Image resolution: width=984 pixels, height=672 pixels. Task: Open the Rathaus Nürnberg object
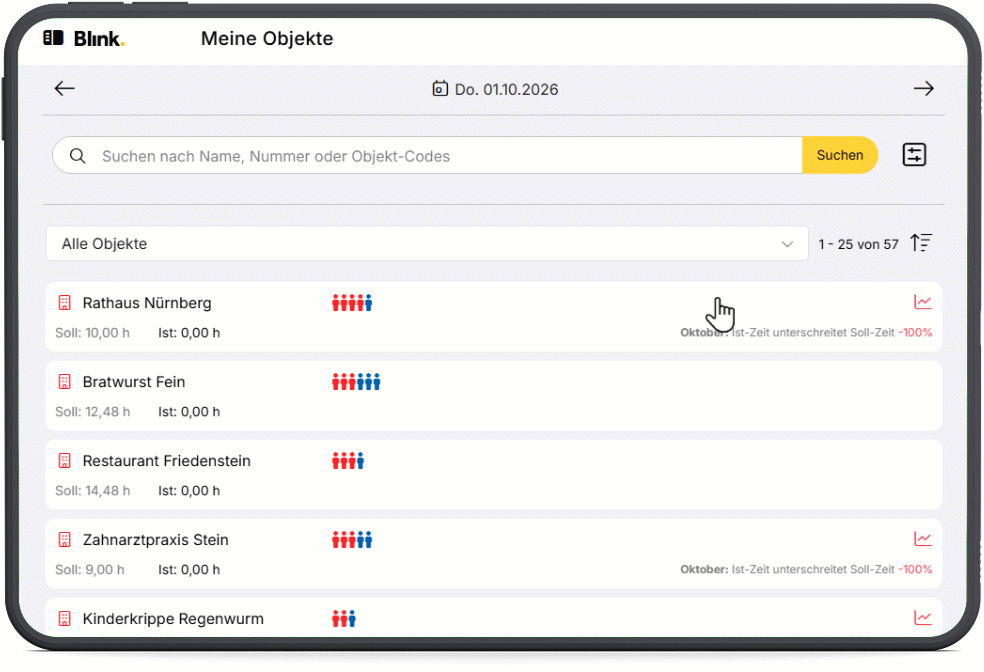(x=494, y=317)
